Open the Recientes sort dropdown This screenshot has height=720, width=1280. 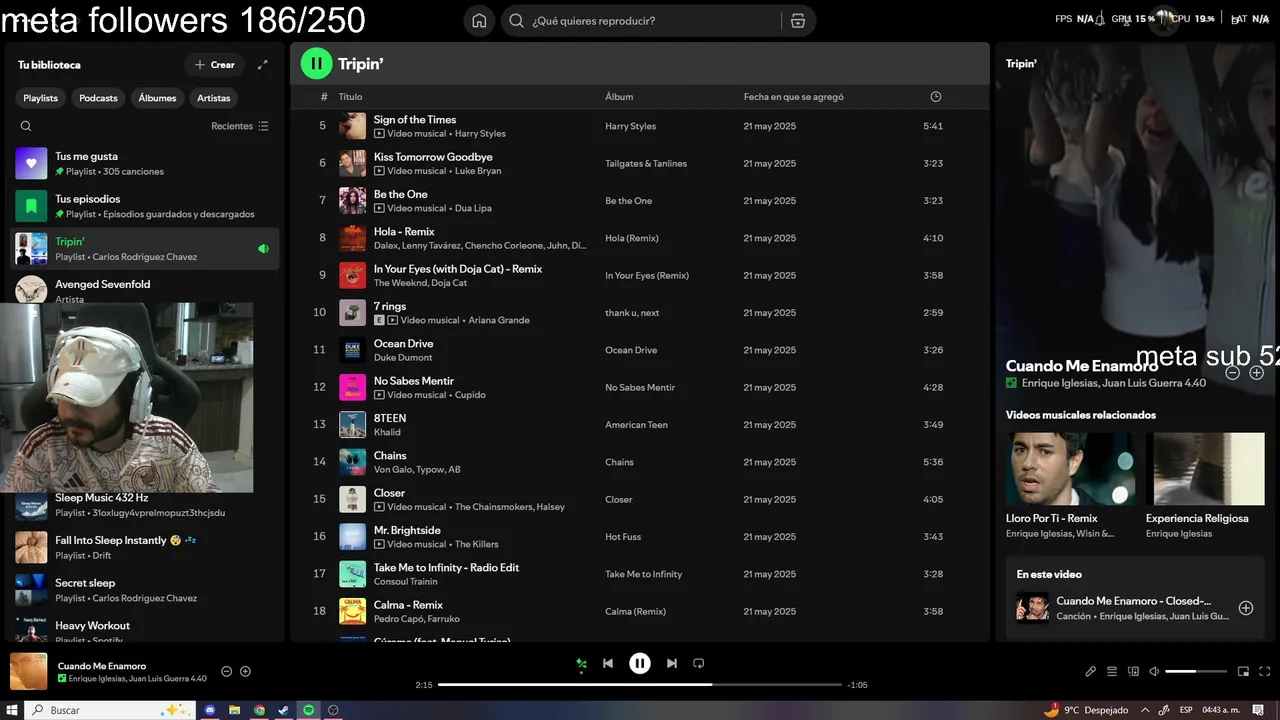point(240,126)
